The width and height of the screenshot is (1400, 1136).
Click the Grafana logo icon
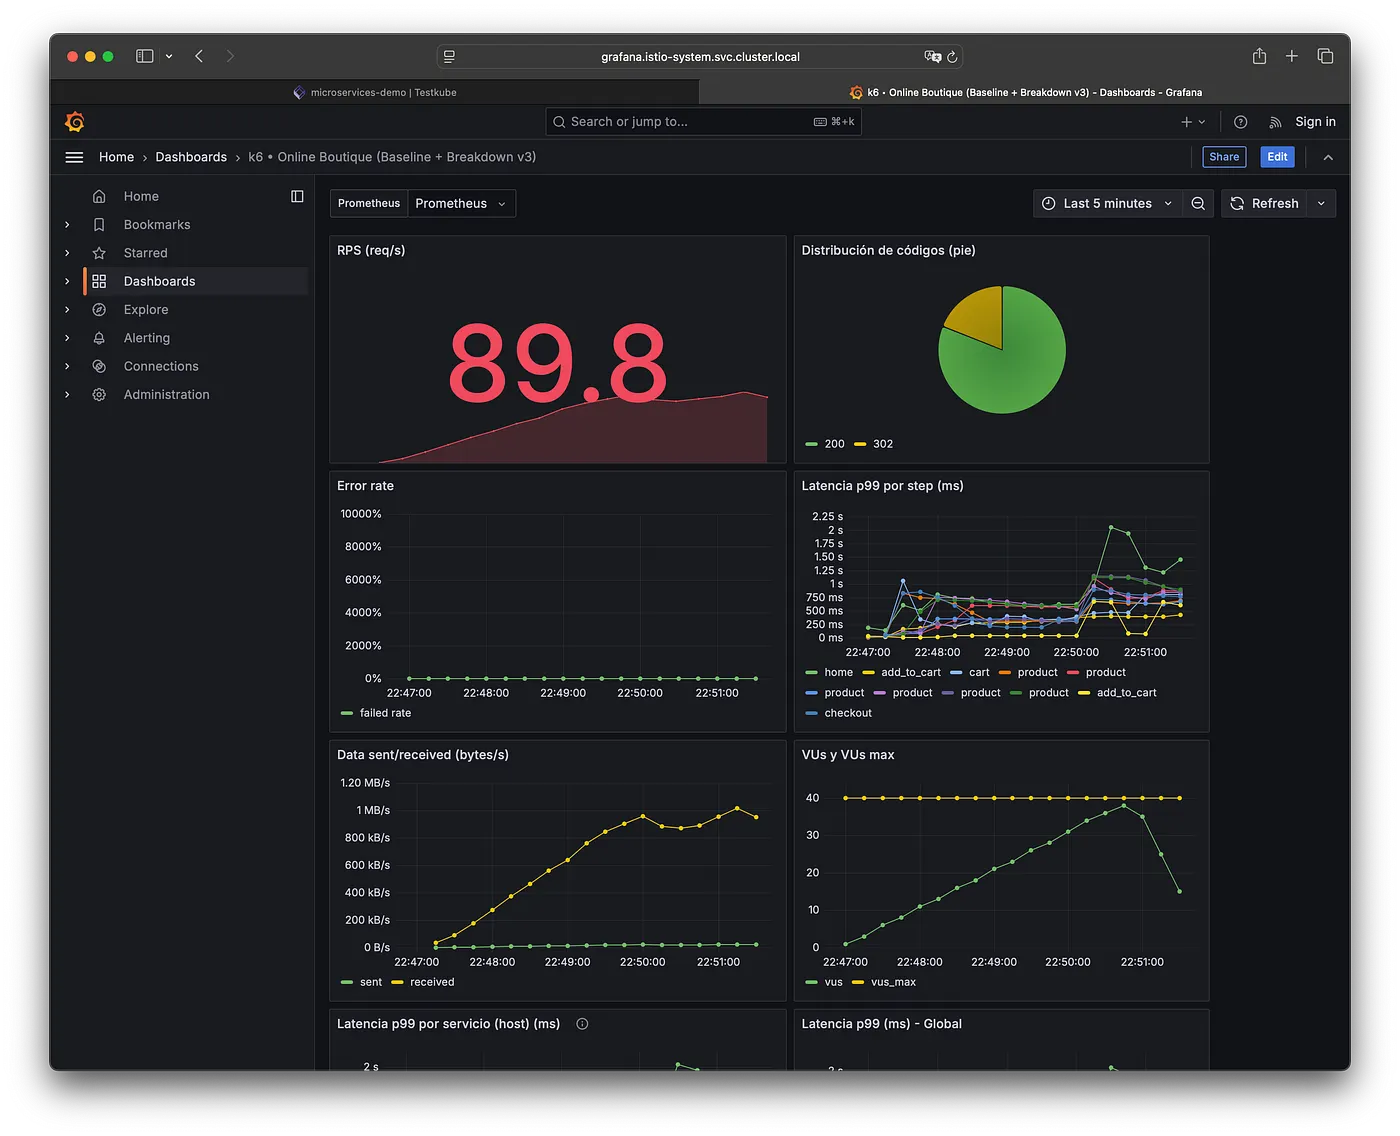coord(75,122)
